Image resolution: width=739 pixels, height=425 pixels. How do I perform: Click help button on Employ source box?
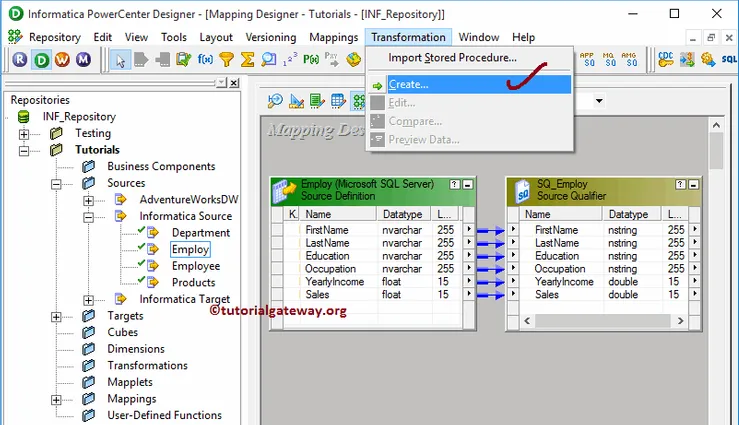(x=454, y=184)
